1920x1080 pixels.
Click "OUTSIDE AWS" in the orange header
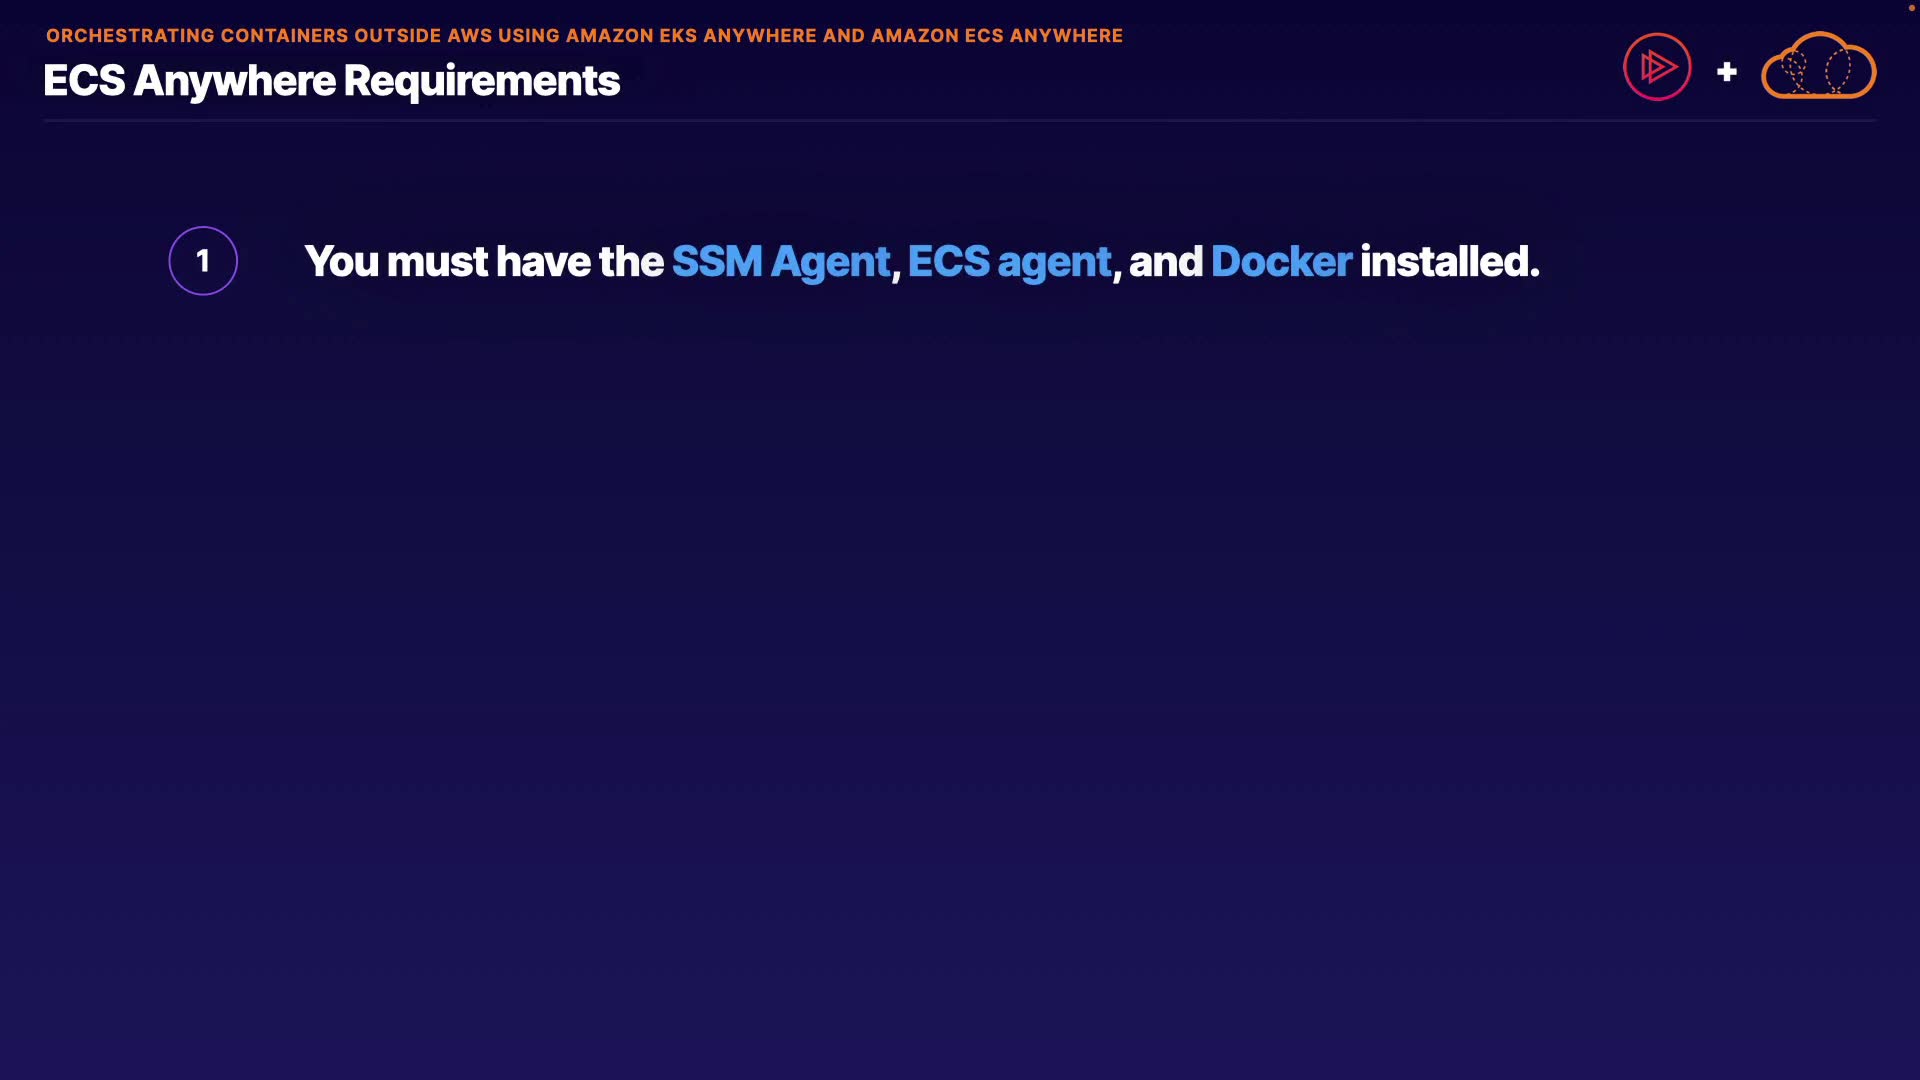coord(423,36)
